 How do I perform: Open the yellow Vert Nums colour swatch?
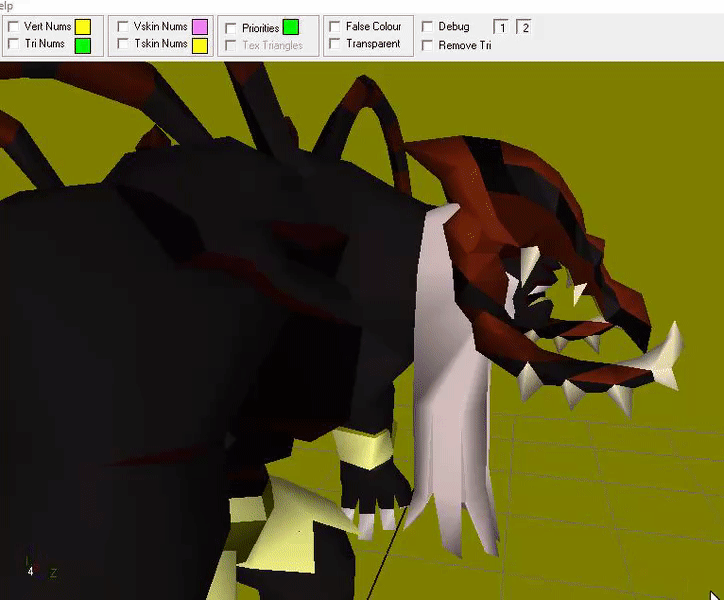tap(83, 27)
